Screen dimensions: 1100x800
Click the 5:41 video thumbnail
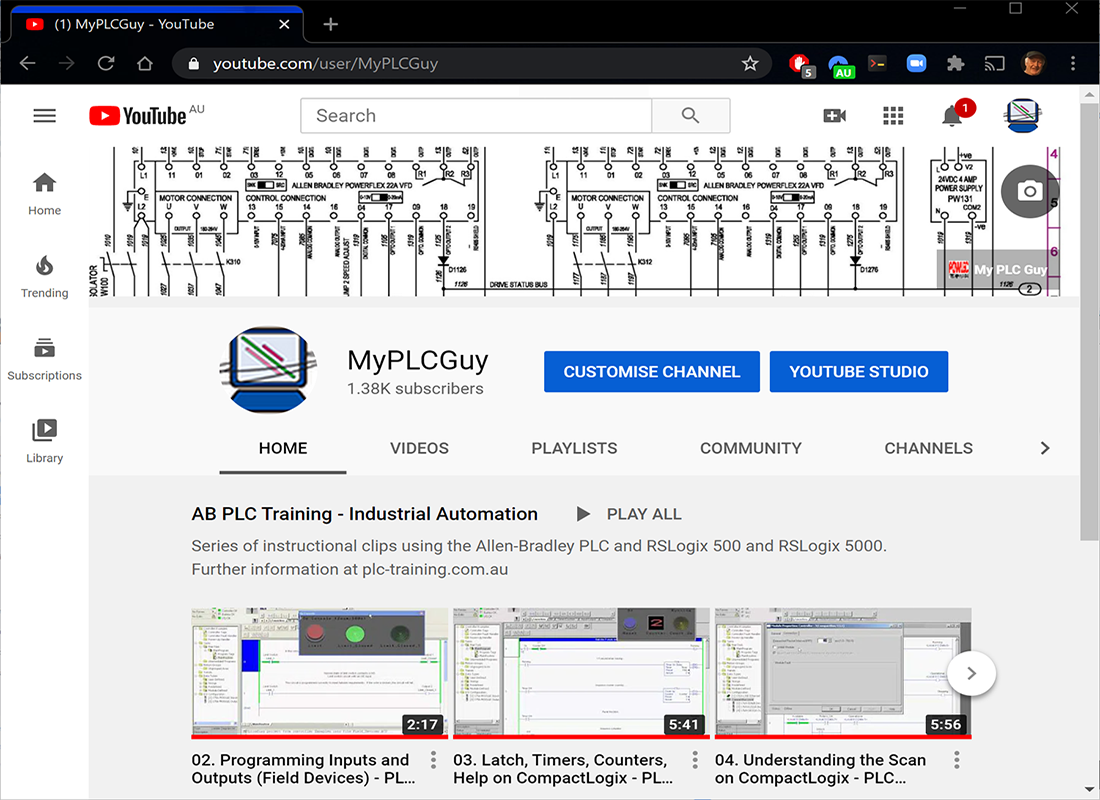(581, 672)
